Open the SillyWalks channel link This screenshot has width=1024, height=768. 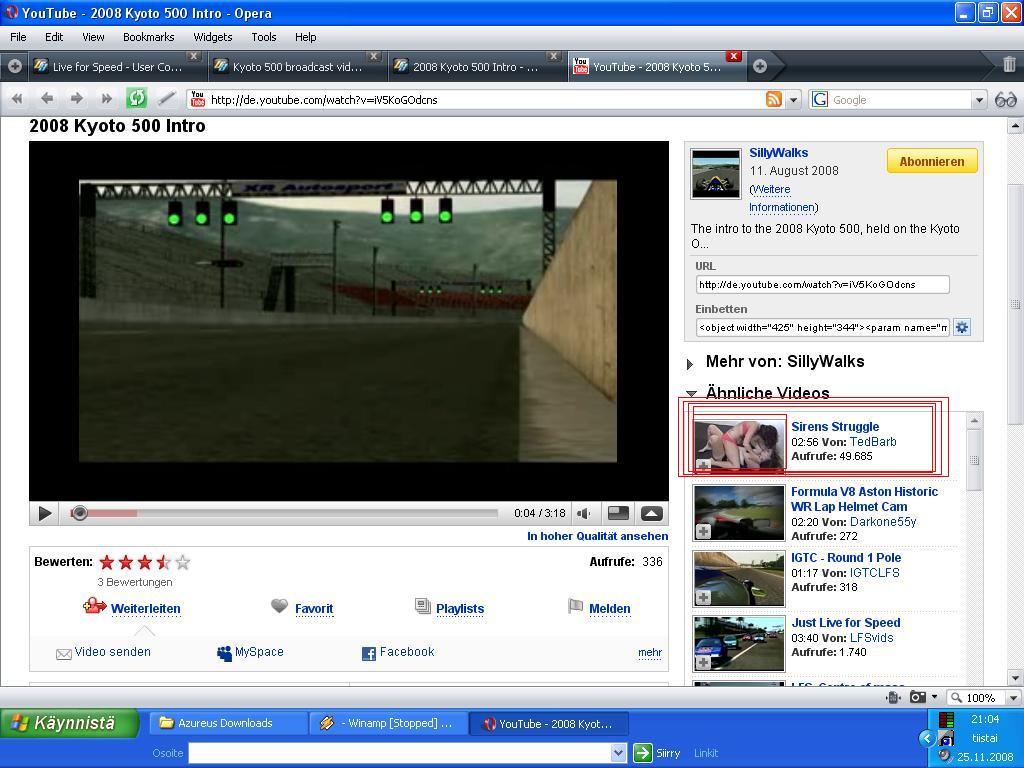(778, 153)
